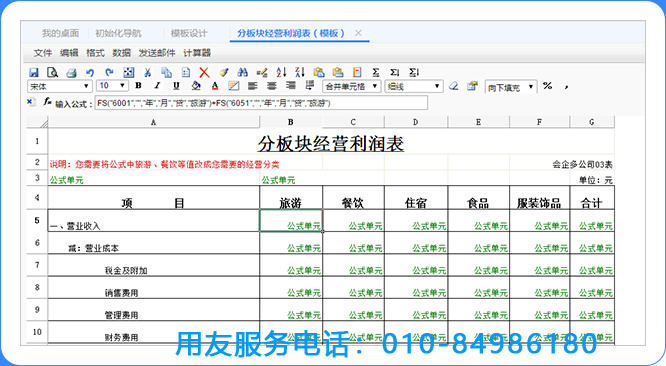Open the font size 10 dropdown
Image resolution: width=666 pixels, height=366 pixels.
click(x=112, y=86)
